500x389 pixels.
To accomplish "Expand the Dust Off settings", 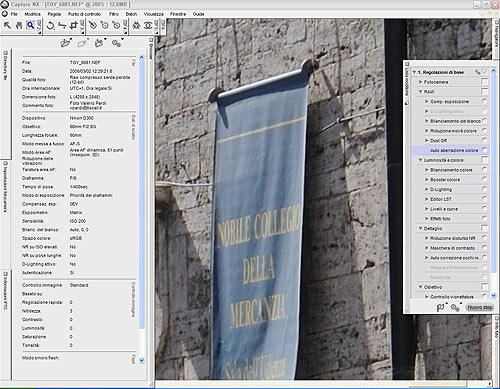I will pyautogui.click(x=426, y=140).
